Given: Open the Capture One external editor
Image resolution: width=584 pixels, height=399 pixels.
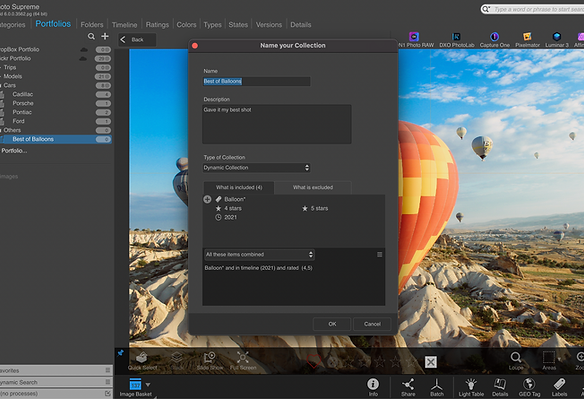Looking at the screenshot, I should point(494,40).
